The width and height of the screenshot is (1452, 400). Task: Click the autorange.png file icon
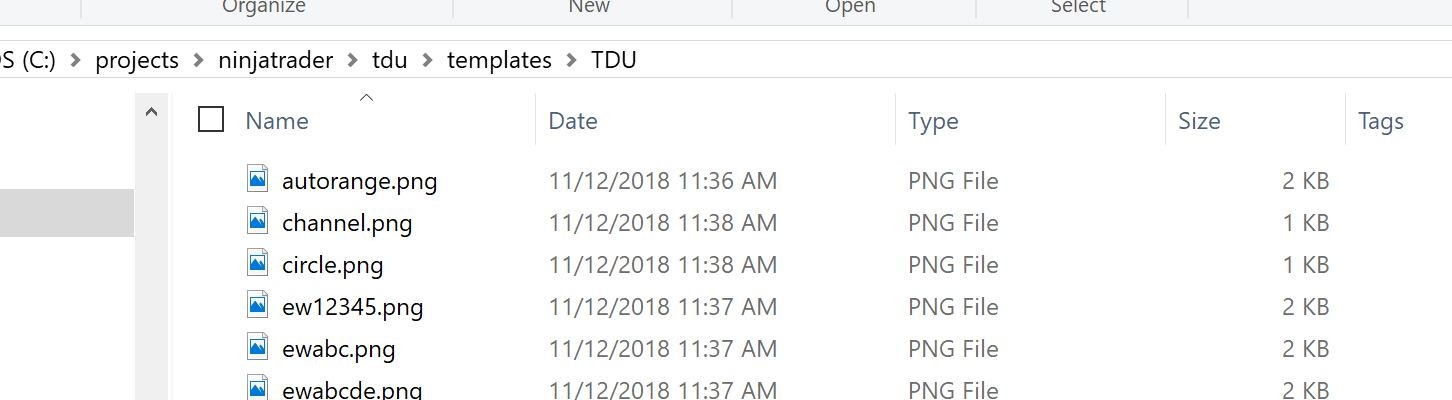pyautogui.click(x=258, y=180)
